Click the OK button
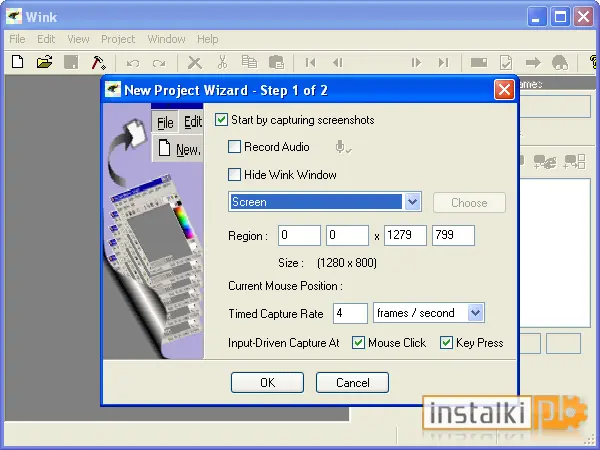The image size is (600, 450). (x=267, y=382)
